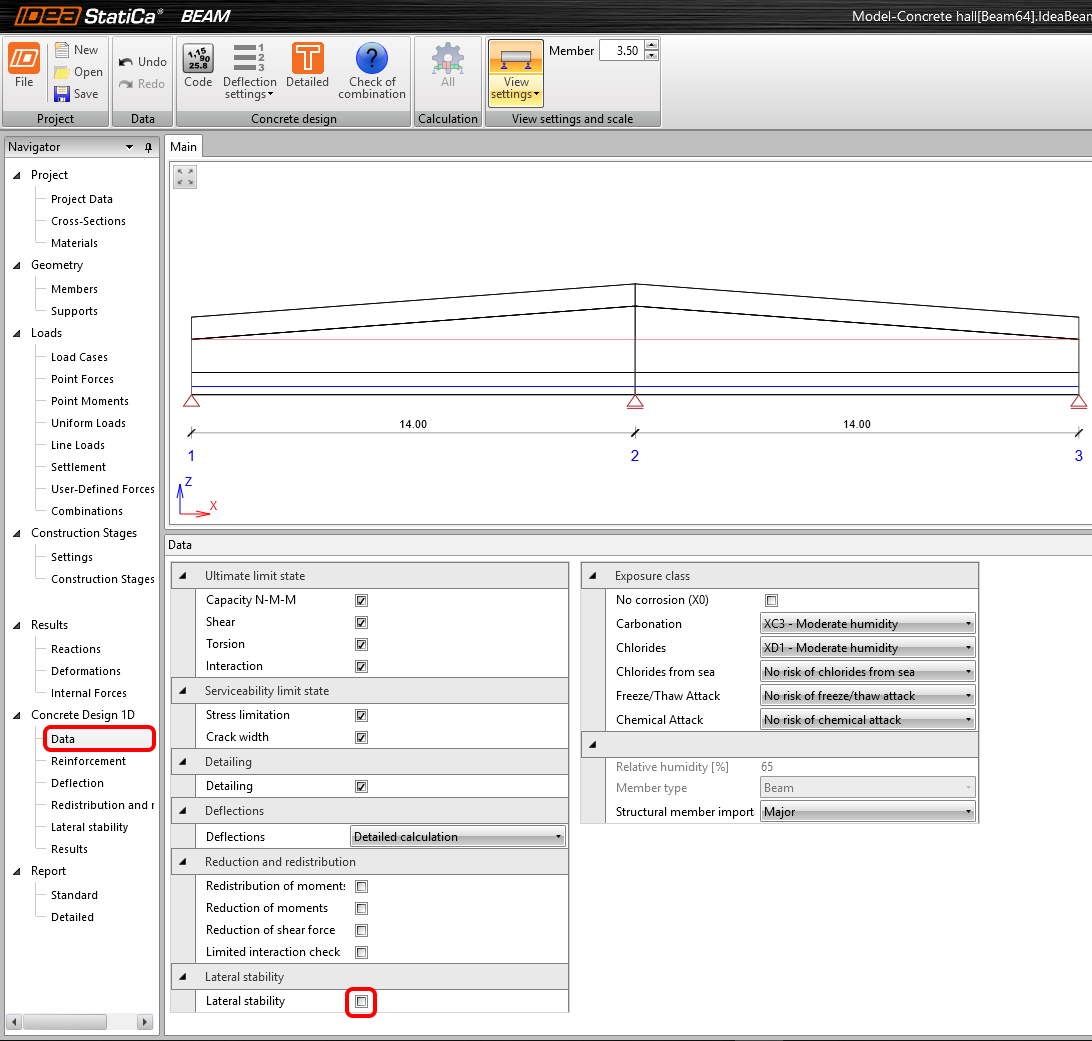Tick the No corrosion (X0) checkbox
Viewport: 1092px width, 1041px height.
[771, 600]
